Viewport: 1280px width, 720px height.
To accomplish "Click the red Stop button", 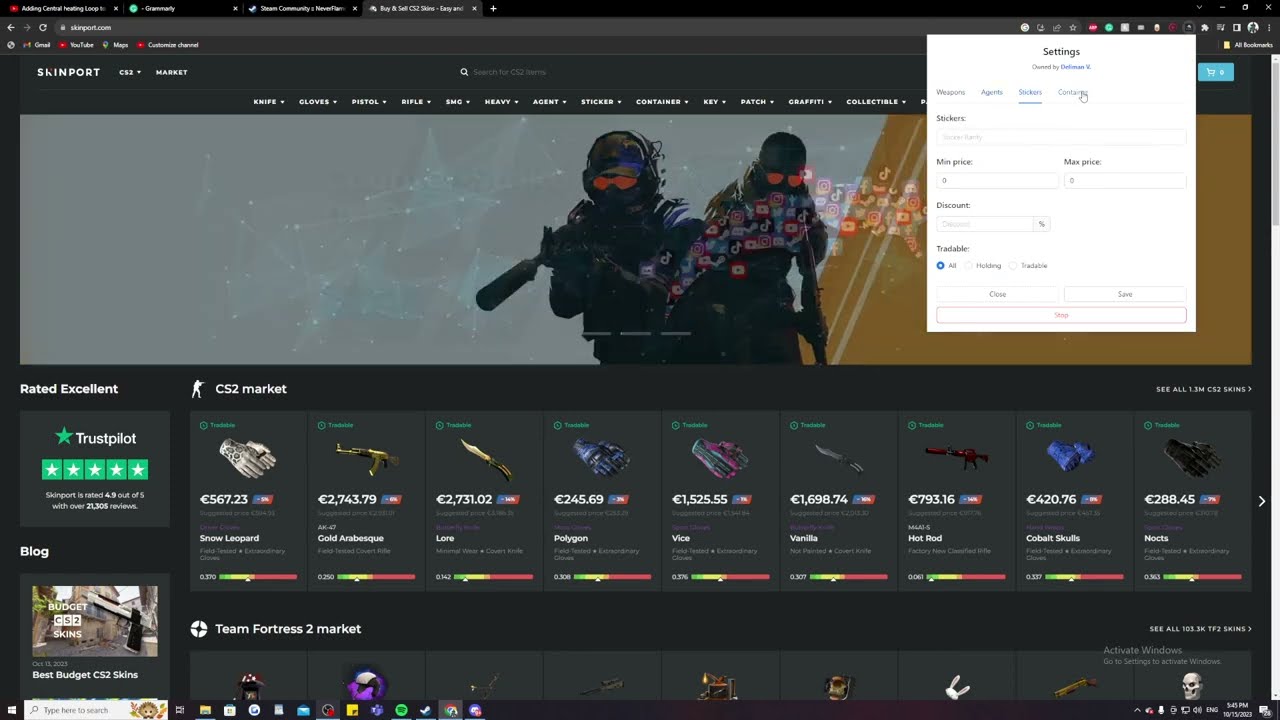I will point(1061,315).
